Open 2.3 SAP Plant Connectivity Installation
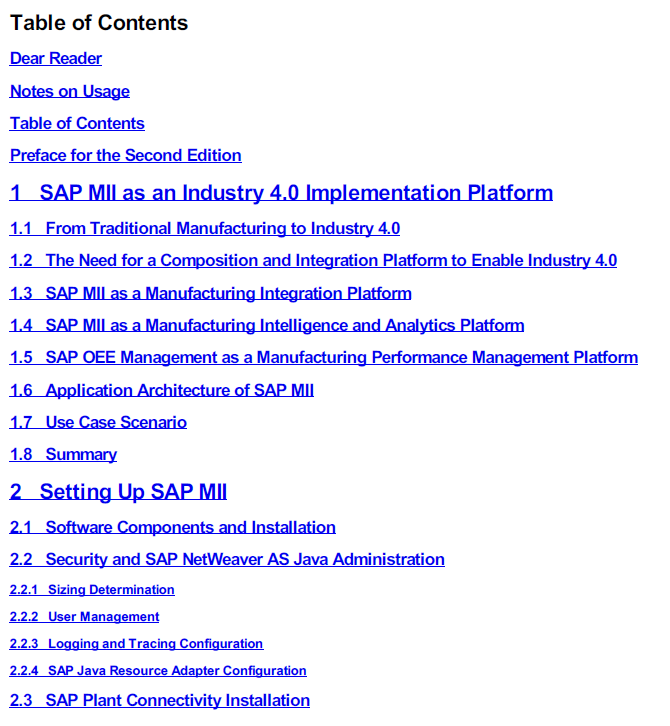 coord(160,700)
